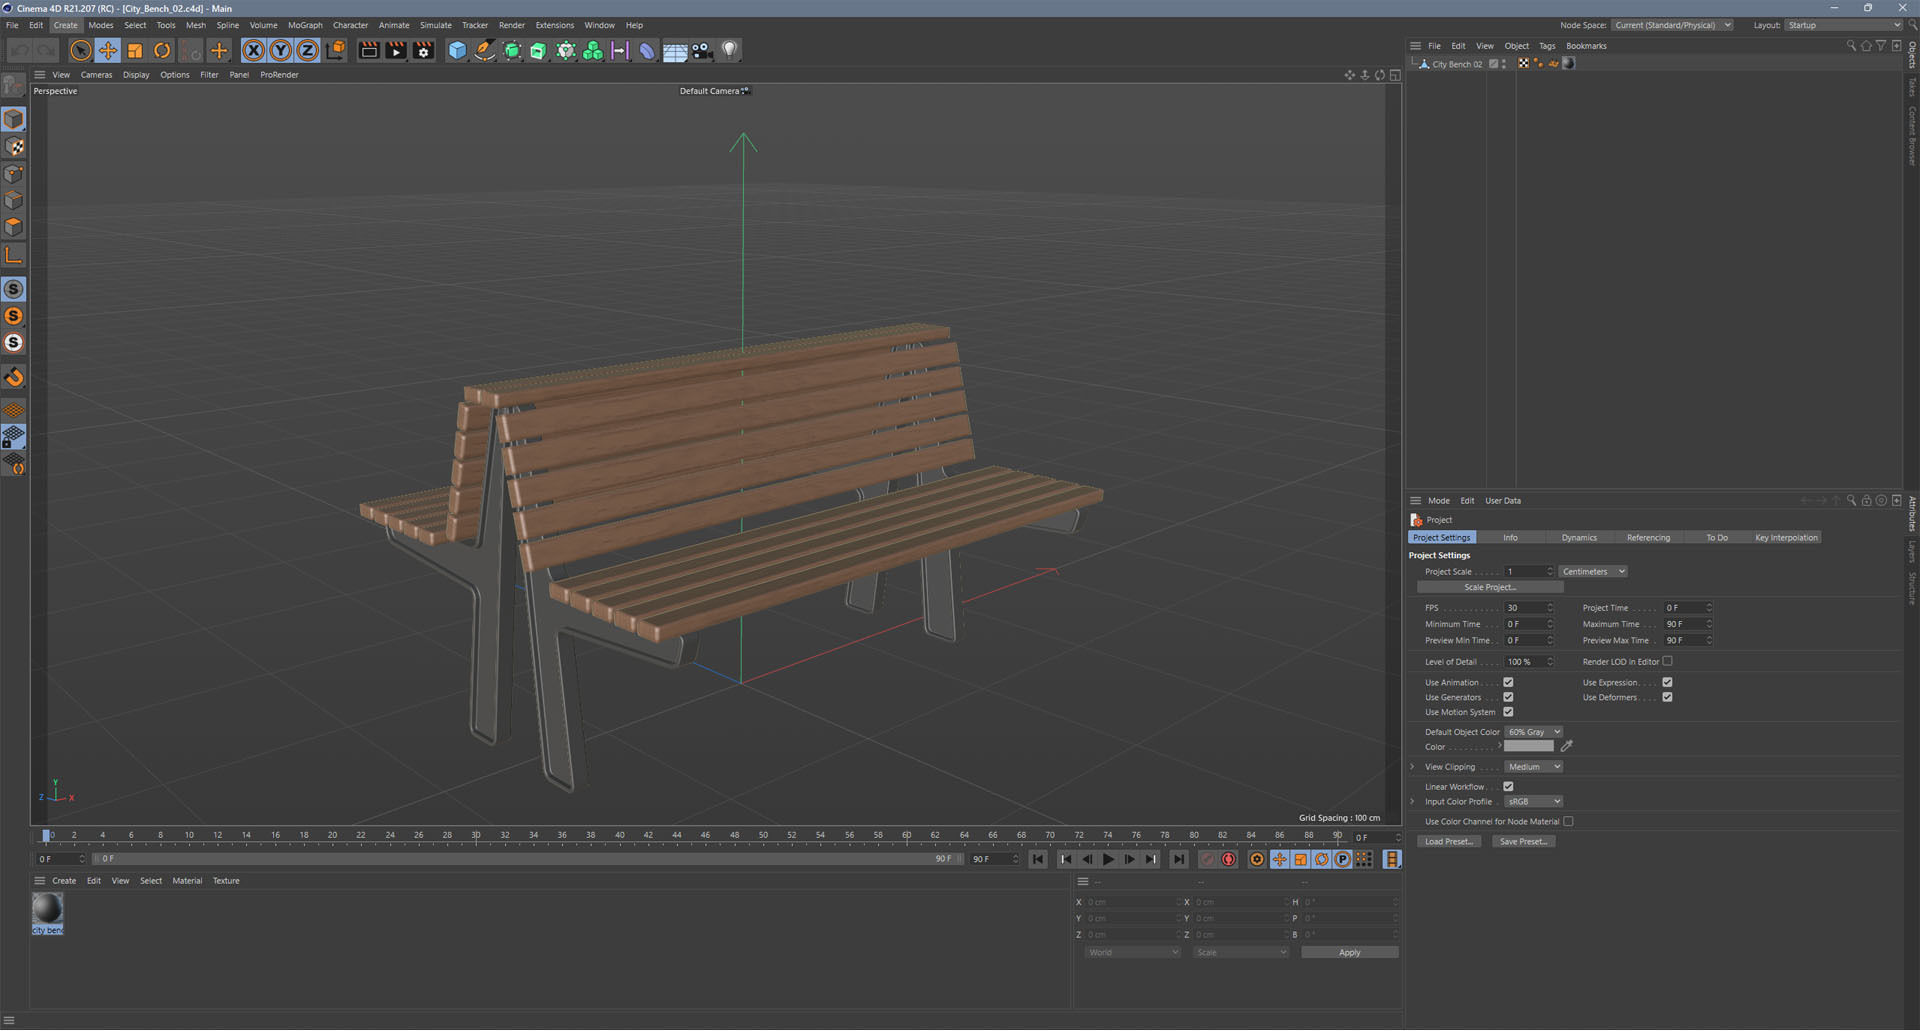The height and width of the screenshot is (1031, 1920).
Task: Add a Cube primitive object
Action: (457, 50)
